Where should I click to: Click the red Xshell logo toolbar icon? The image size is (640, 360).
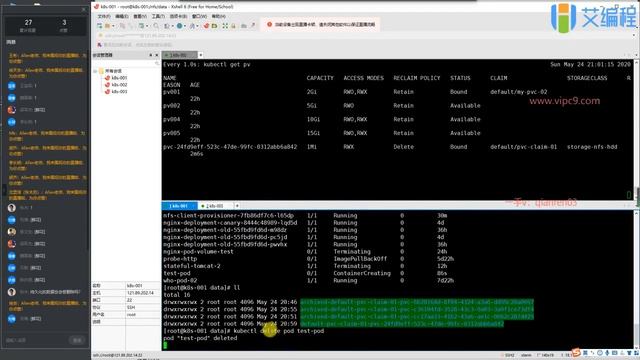[x=207, y=26]
